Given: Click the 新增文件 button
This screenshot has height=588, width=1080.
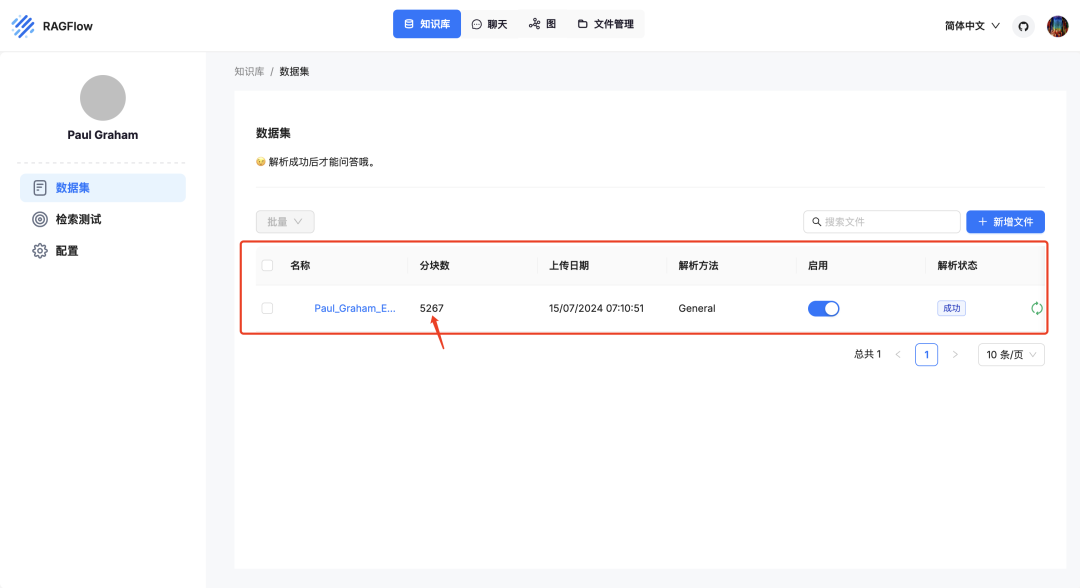Looking at the screenshot, I should [1005, 221].
